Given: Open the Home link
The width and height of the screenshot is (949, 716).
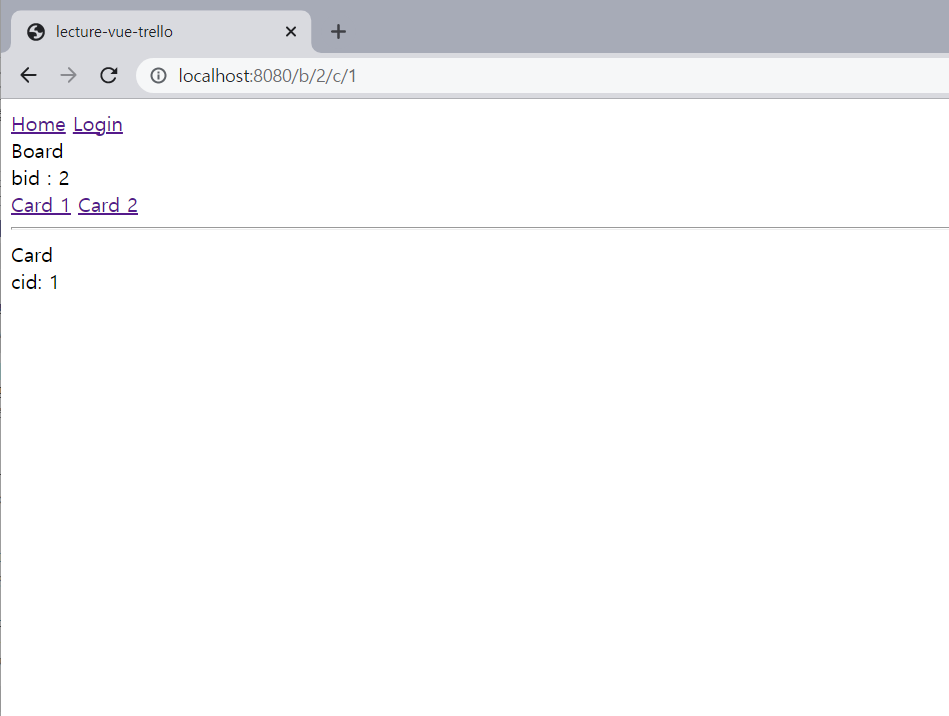Looking at the screenshot, I should (x=38, y=124).
